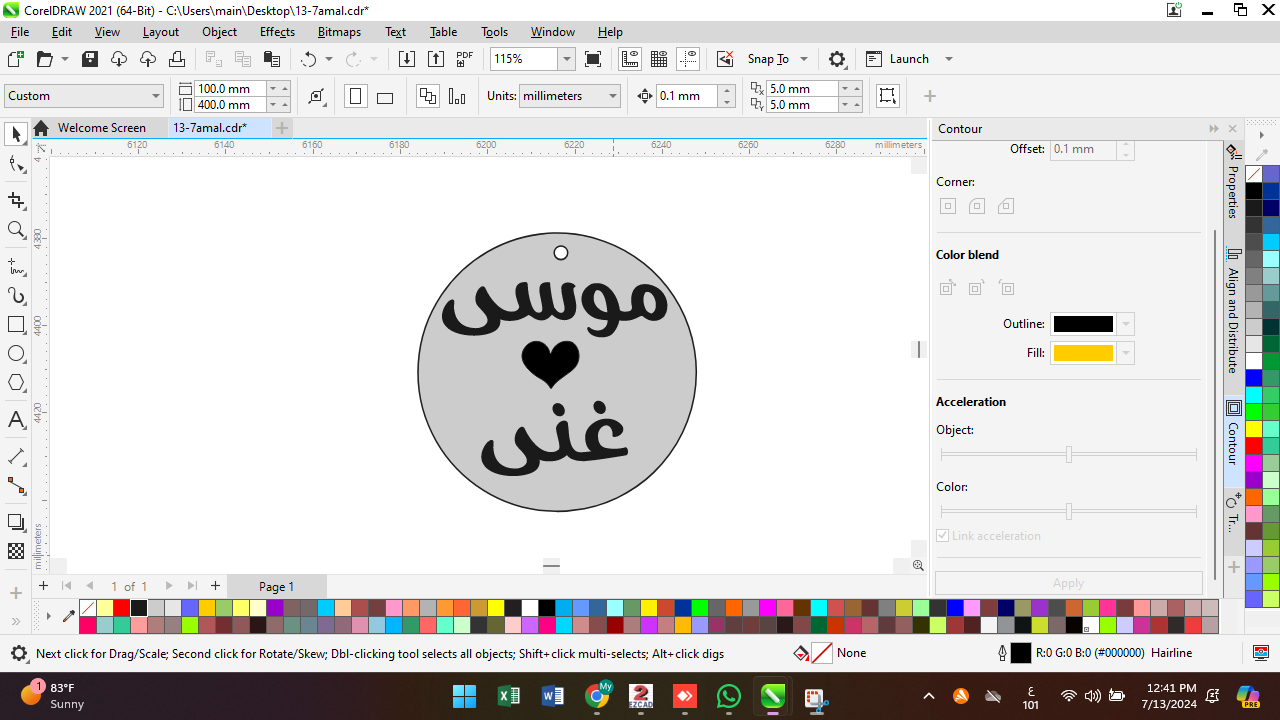This screenshot has width=1280, height=720.
Task: Click the Apply button in Contour
Action: click(1068, 583)
